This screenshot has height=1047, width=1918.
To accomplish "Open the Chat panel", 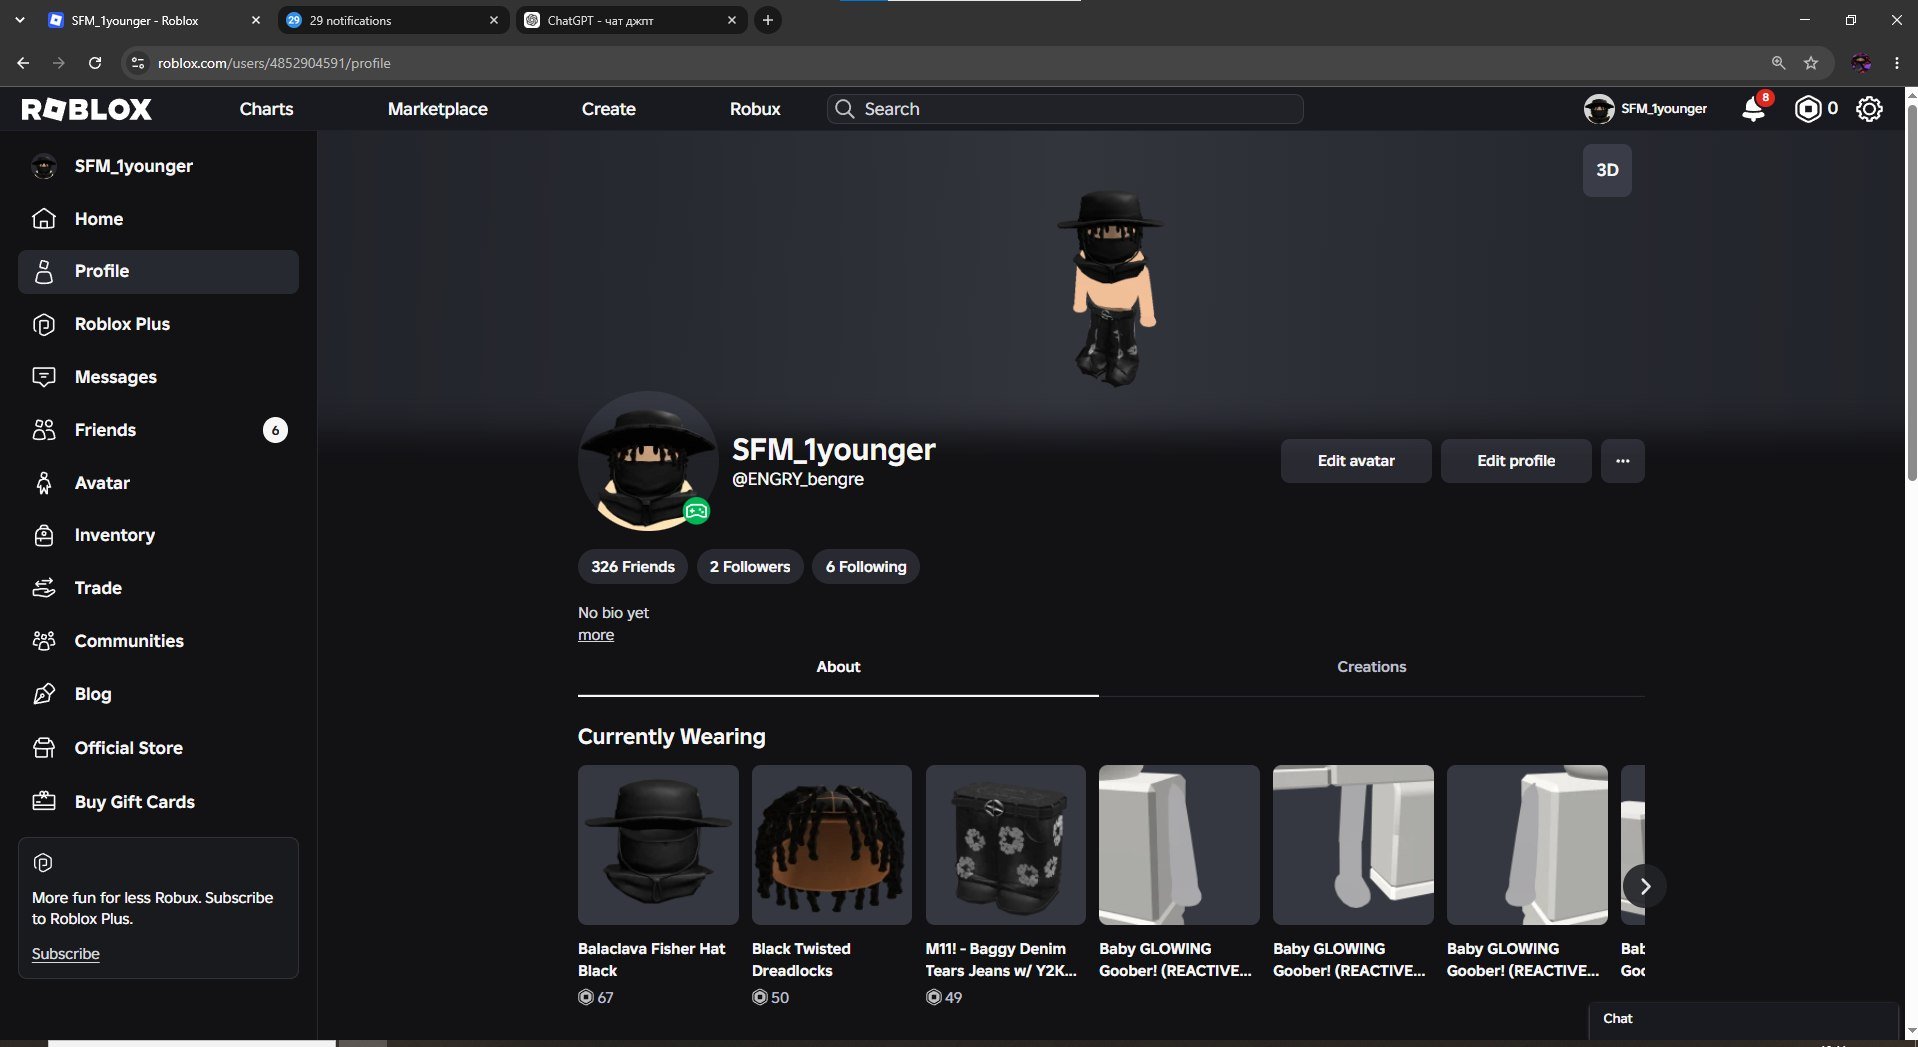I will coord(1743,1019).
